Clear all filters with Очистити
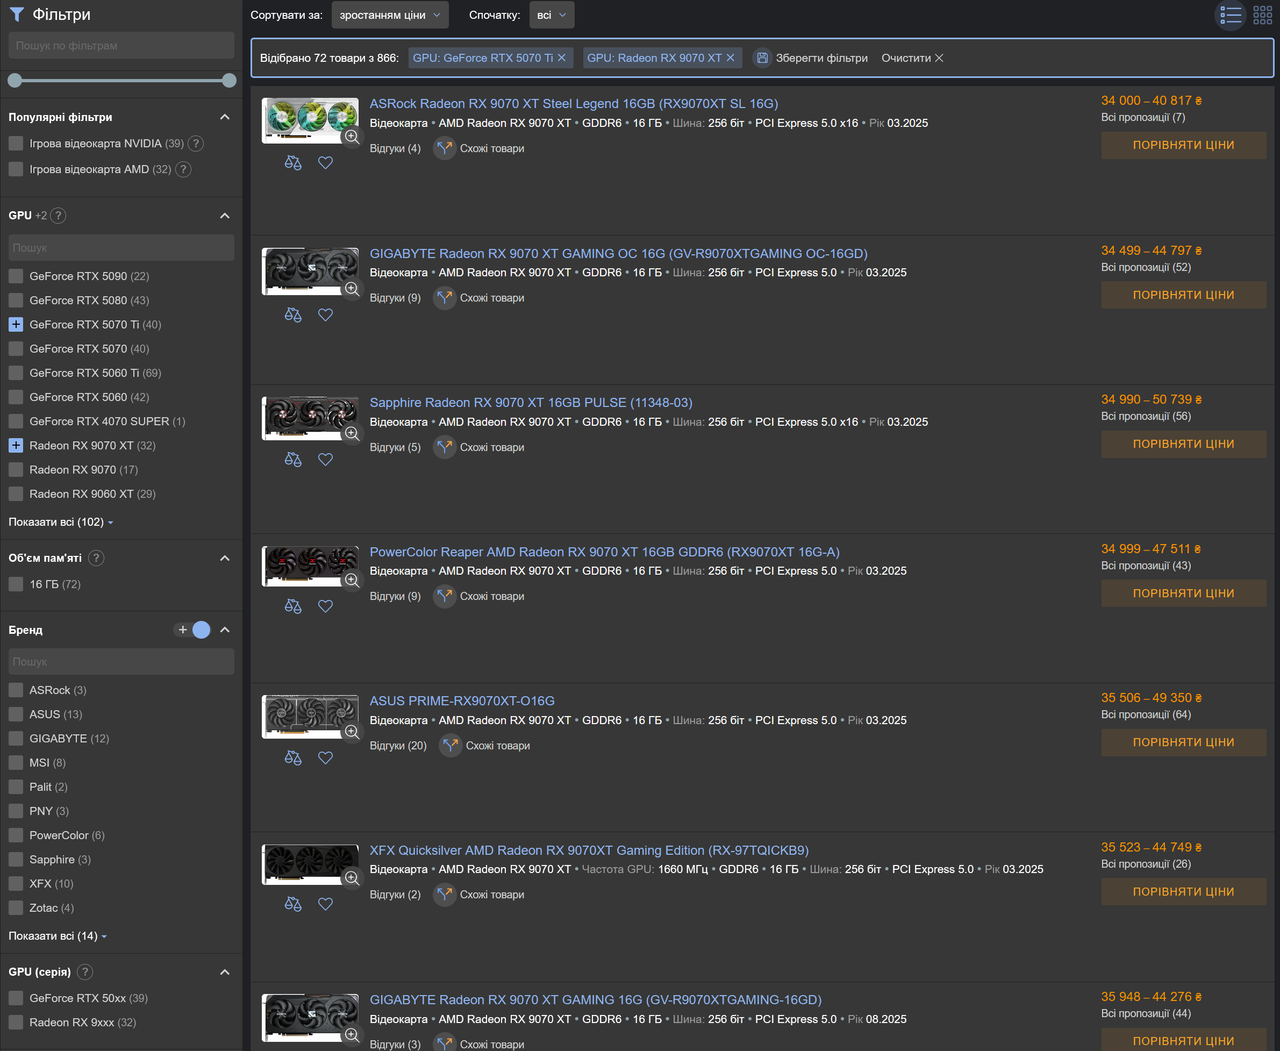The width and height of the screenshot is (1280, 1051). pyautogui.click(x=912, y=58)
